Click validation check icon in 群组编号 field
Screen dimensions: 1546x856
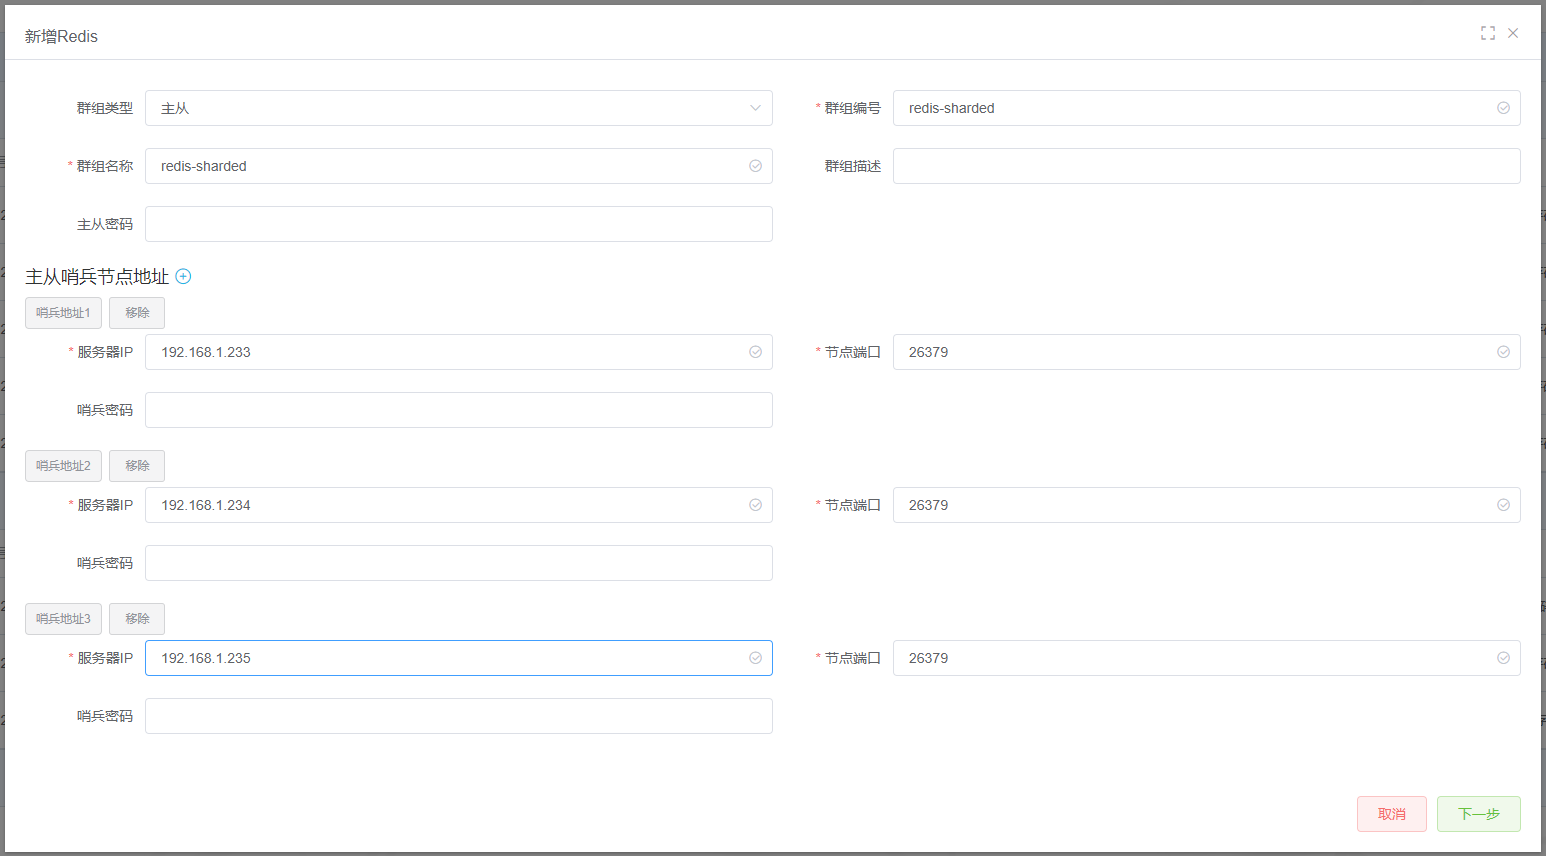coord(1503,108)
